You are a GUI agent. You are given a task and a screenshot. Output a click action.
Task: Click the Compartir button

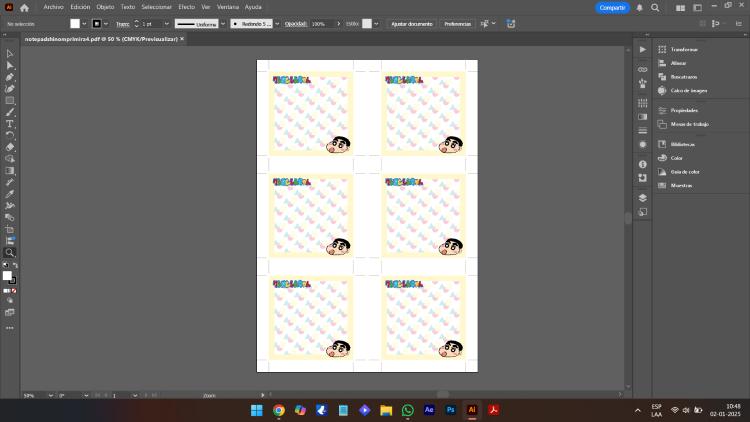point(612,8)
